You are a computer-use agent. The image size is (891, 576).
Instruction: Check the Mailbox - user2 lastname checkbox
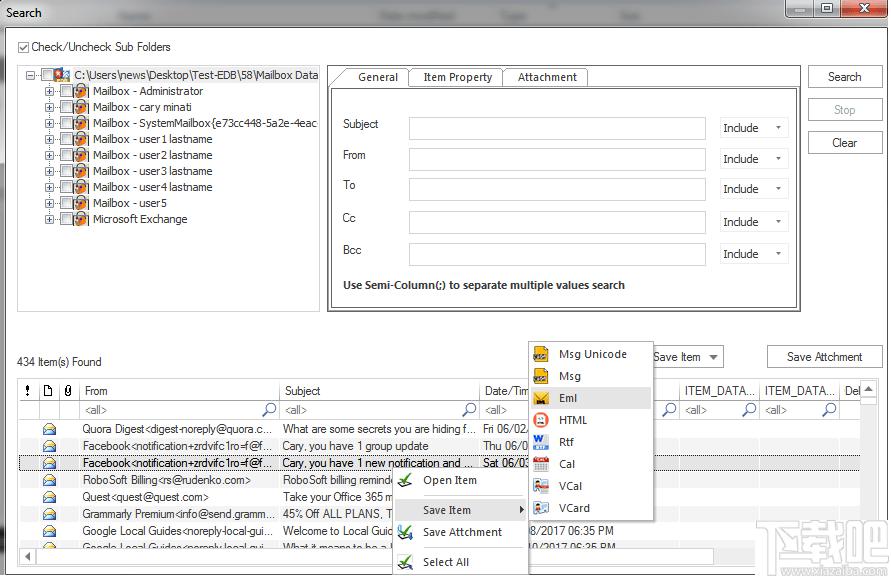coord(66,155)
